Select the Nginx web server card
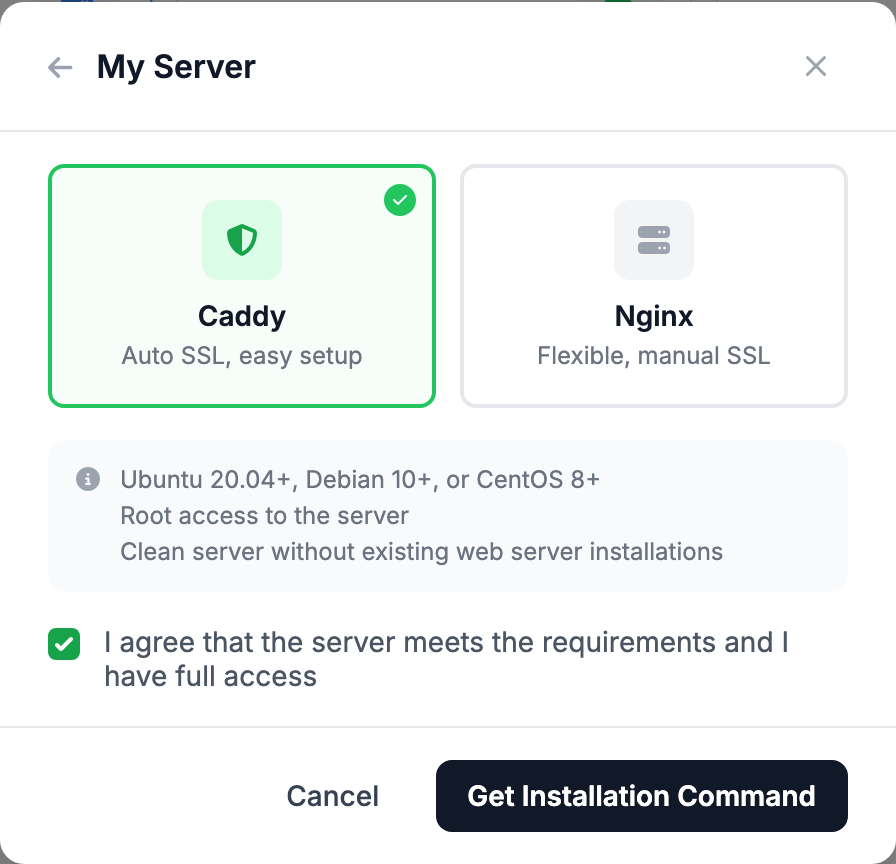896x864 pixels. pos(654,286)
